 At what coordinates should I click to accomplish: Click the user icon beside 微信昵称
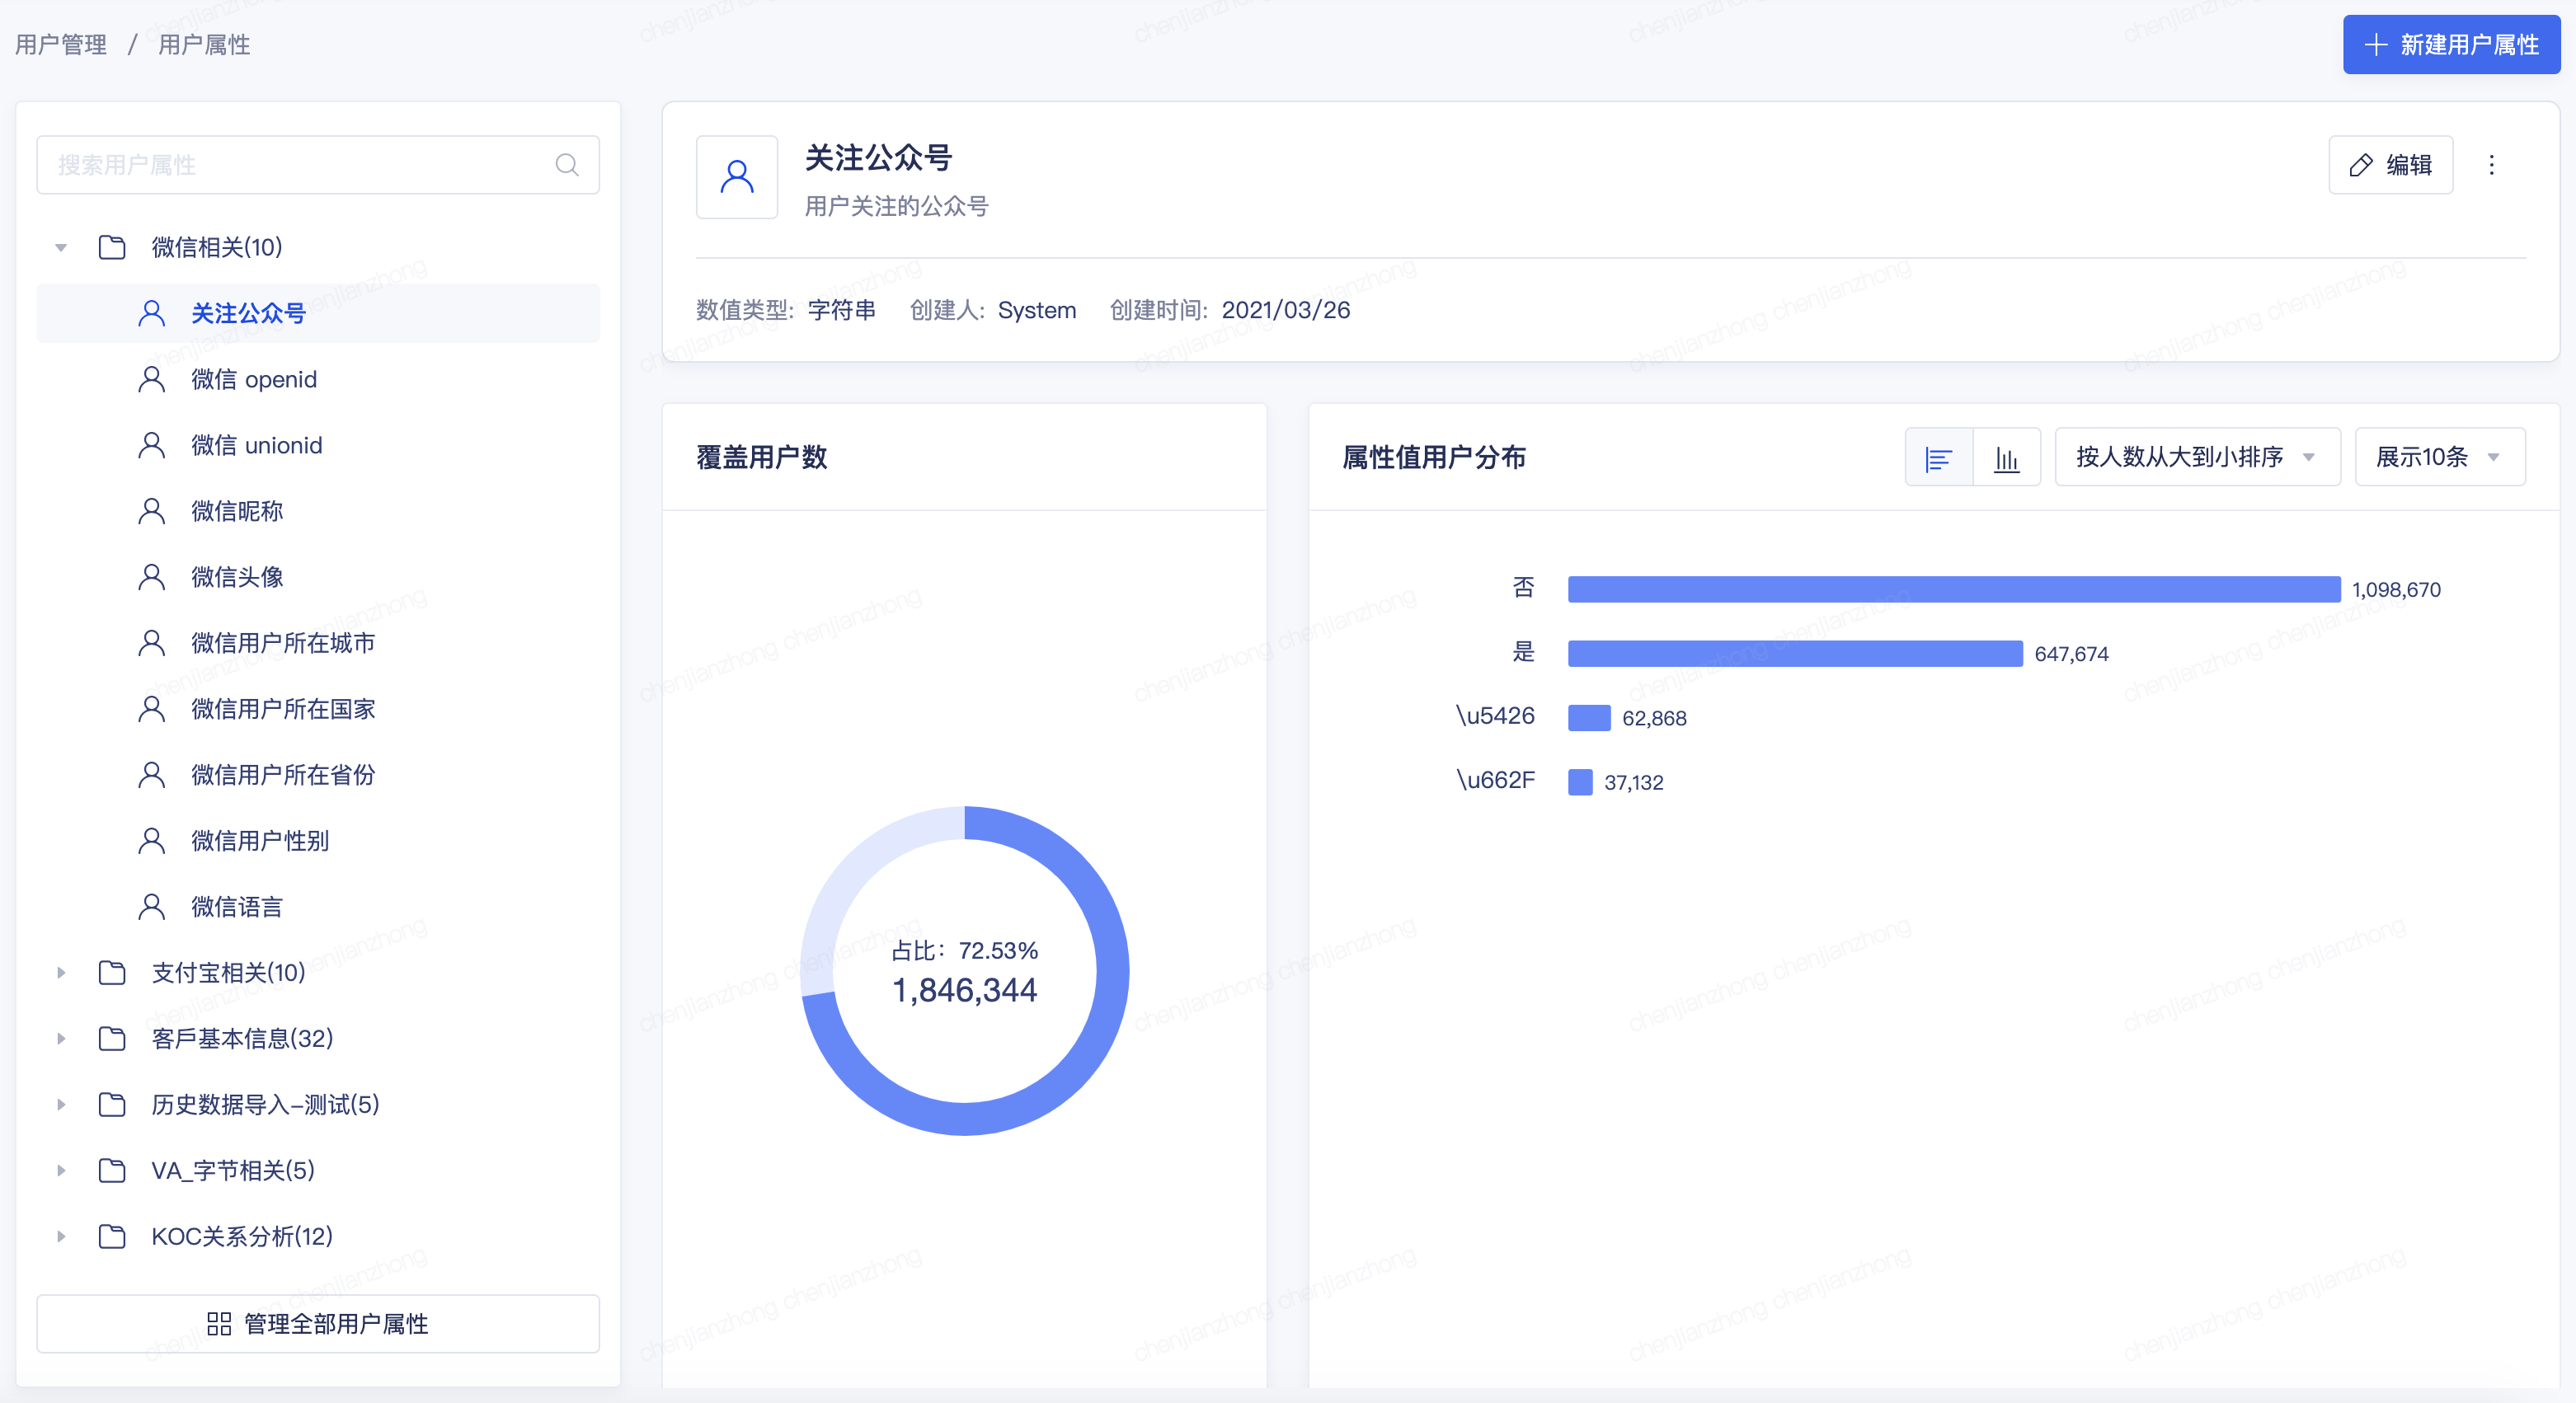coord(151,511)
